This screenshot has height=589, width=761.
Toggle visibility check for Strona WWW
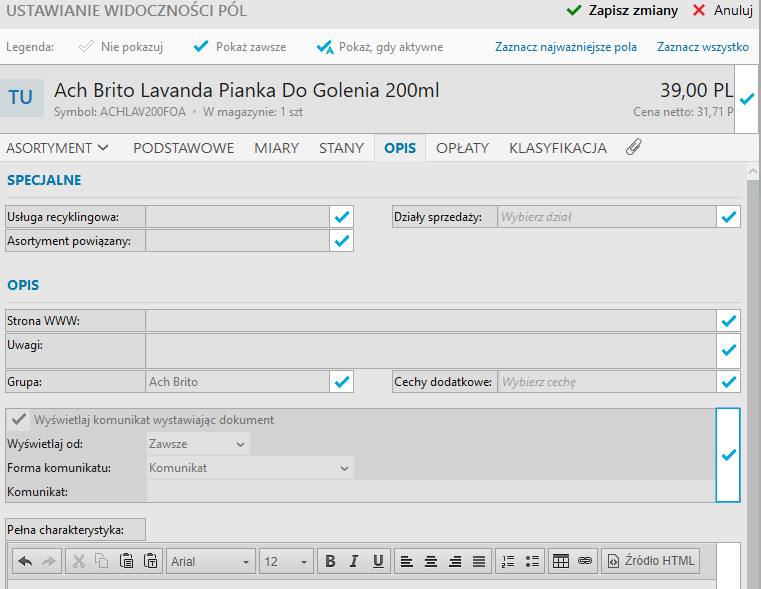729,321
